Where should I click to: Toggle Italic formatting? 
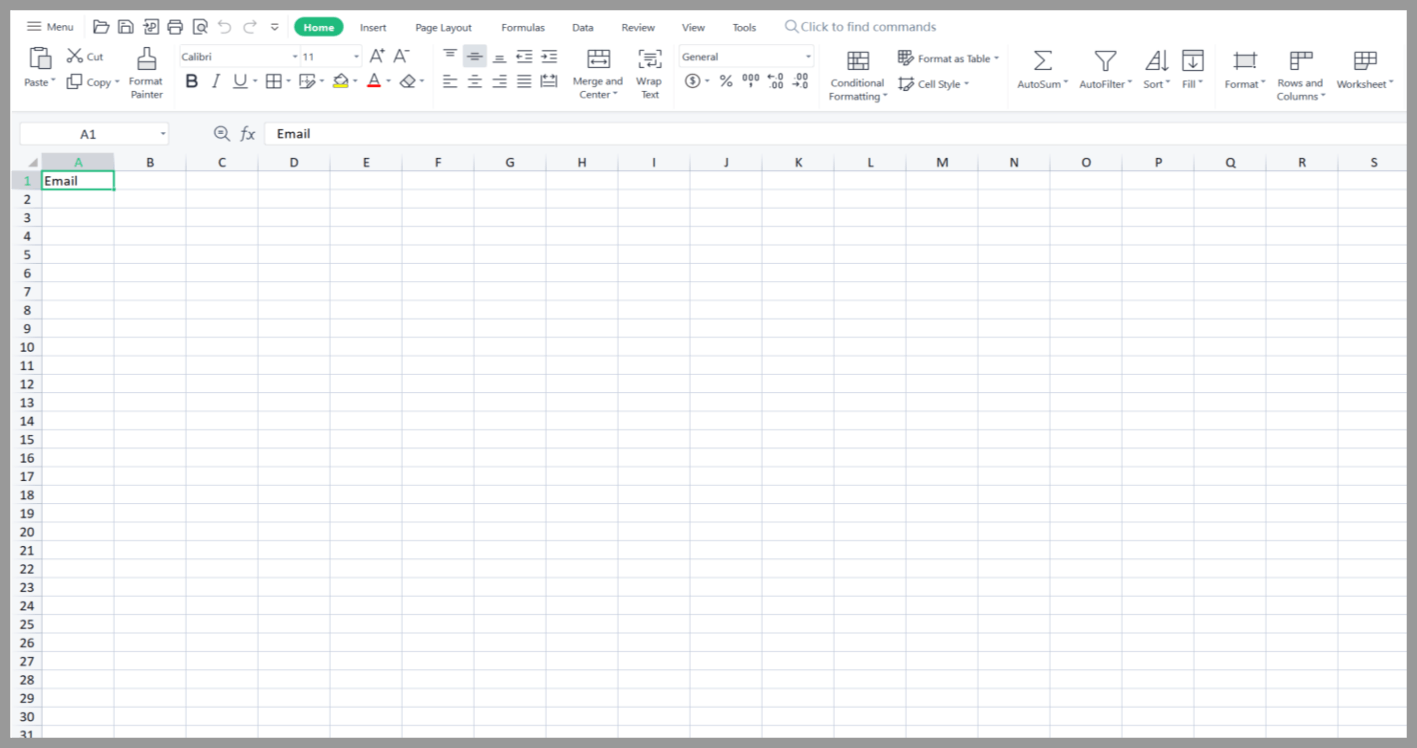pos(215,81)
